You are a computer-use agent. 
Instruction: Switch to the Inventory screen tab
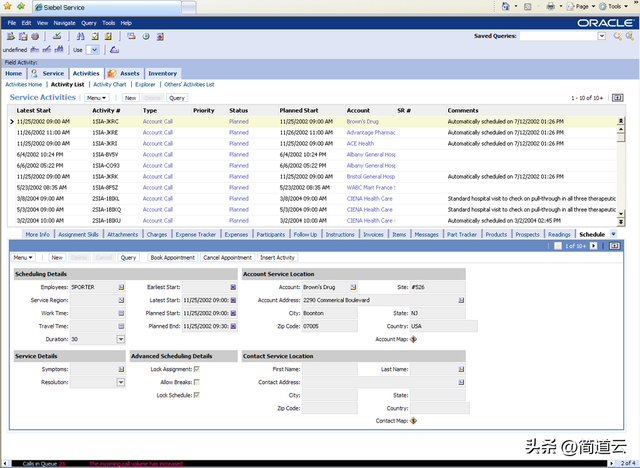[x=162, y=73]
